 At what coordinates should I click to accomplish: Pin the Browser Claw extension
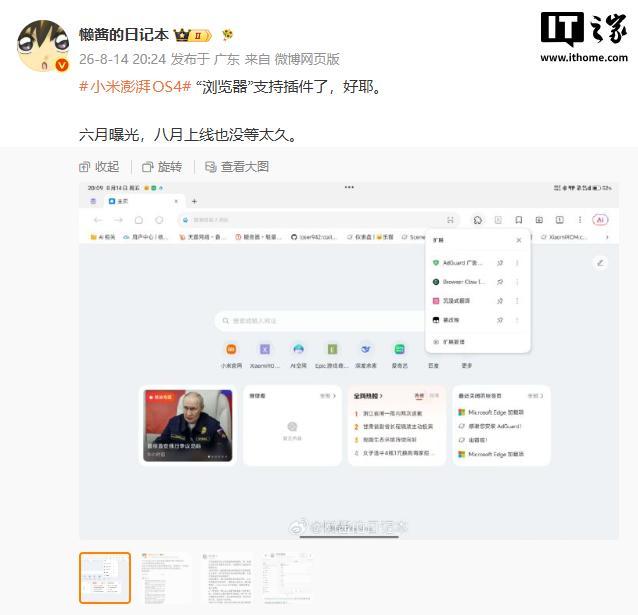(x=500, y=282)
